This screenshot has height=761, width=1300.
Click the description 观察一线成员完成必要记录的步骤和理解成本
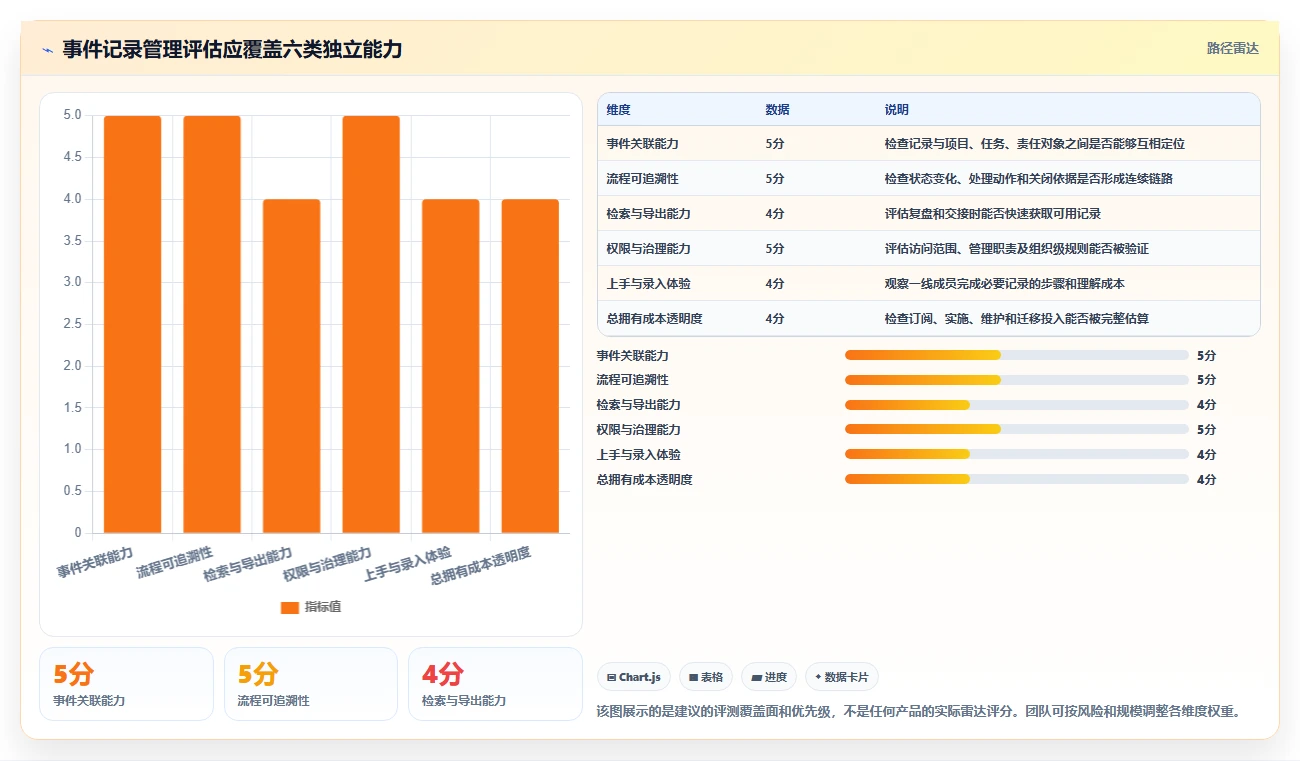(x=1004, y=284)
